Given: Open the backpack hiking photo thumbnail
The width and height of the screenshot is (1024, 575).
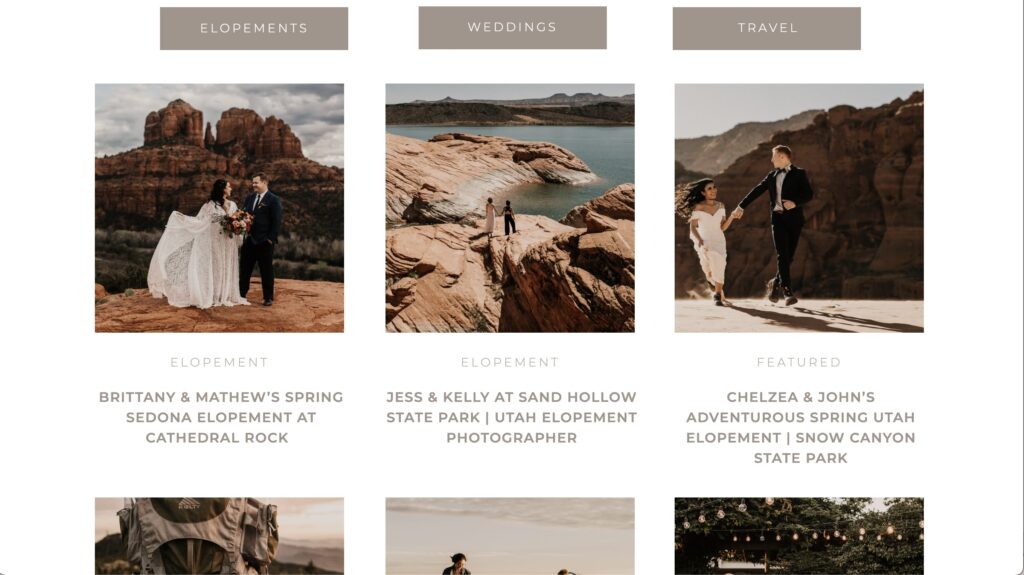Looking at the screenshot, I should point(219,536).
